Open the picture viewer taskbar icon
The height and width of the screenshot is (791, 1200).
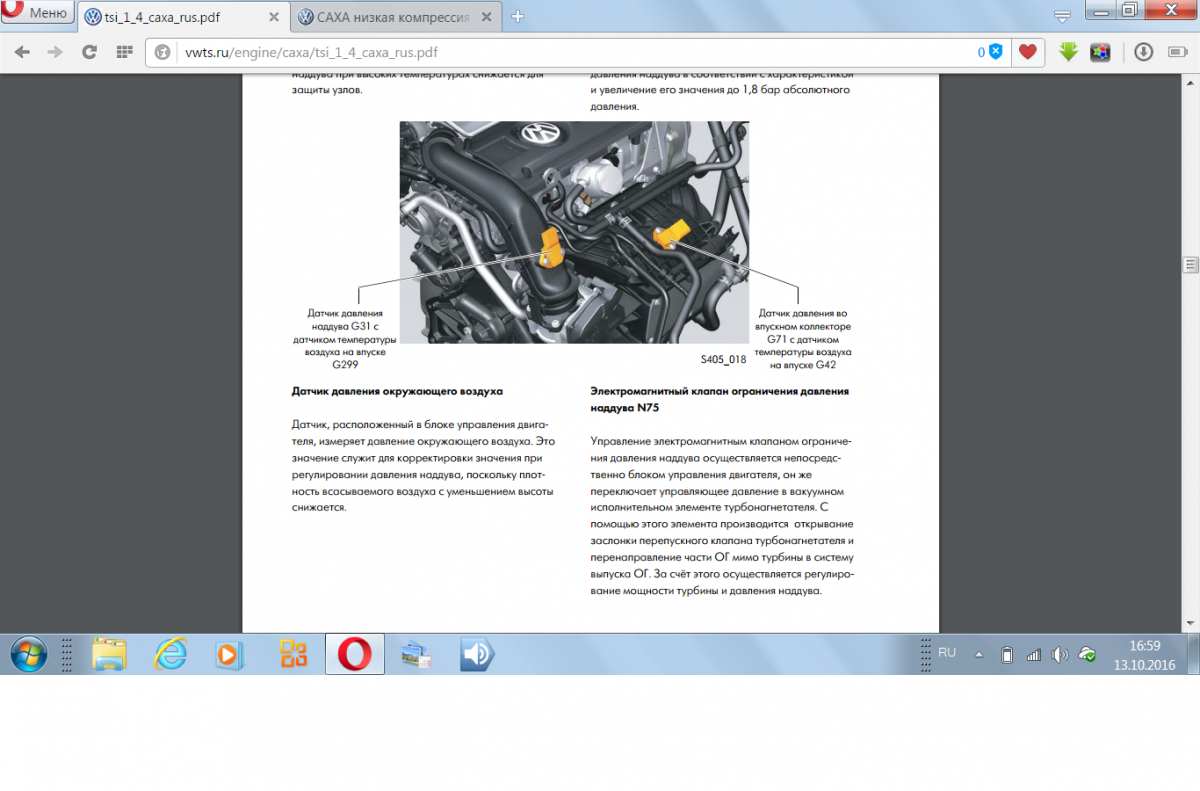click(x=415, y=654)
